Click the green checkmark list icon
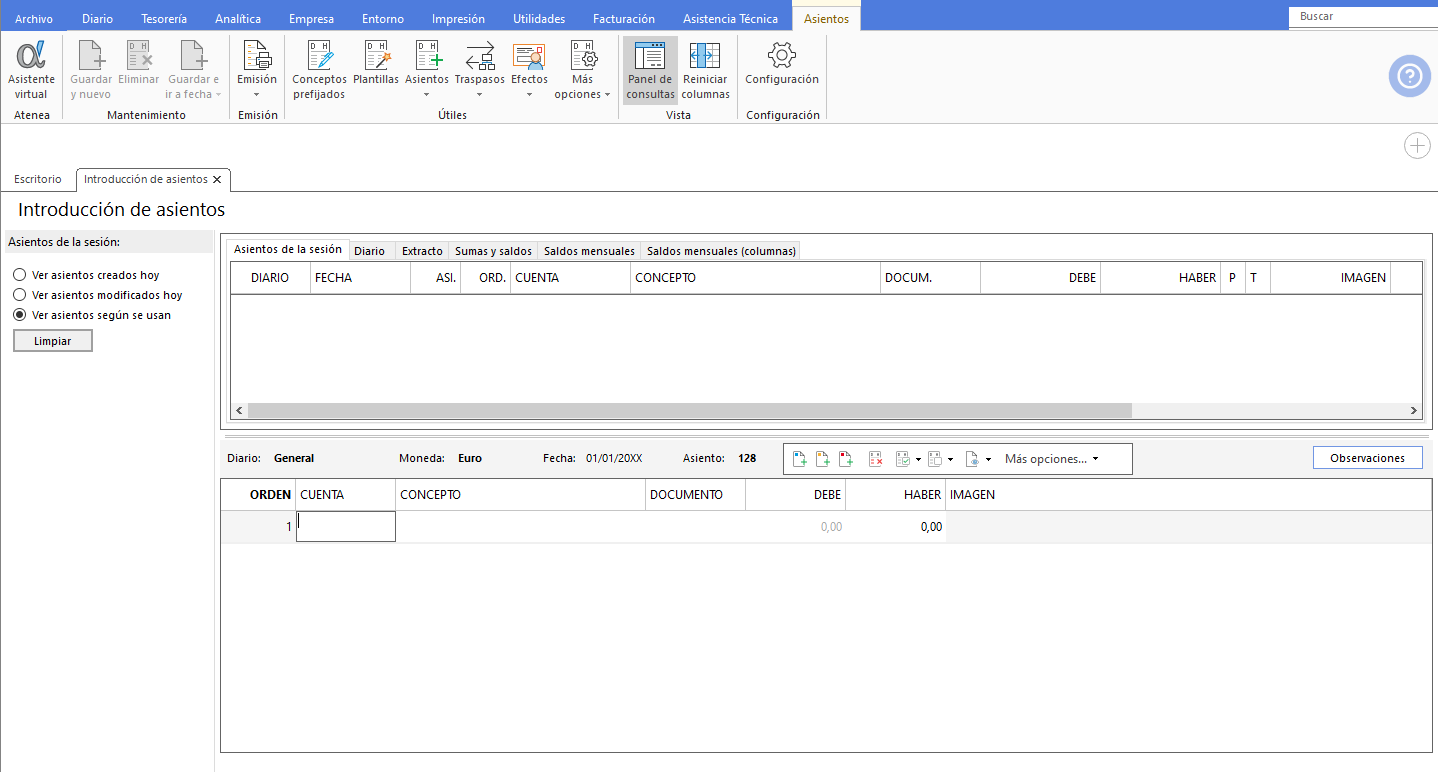Viewport: 1438px width, 772px height. point(904,459)
